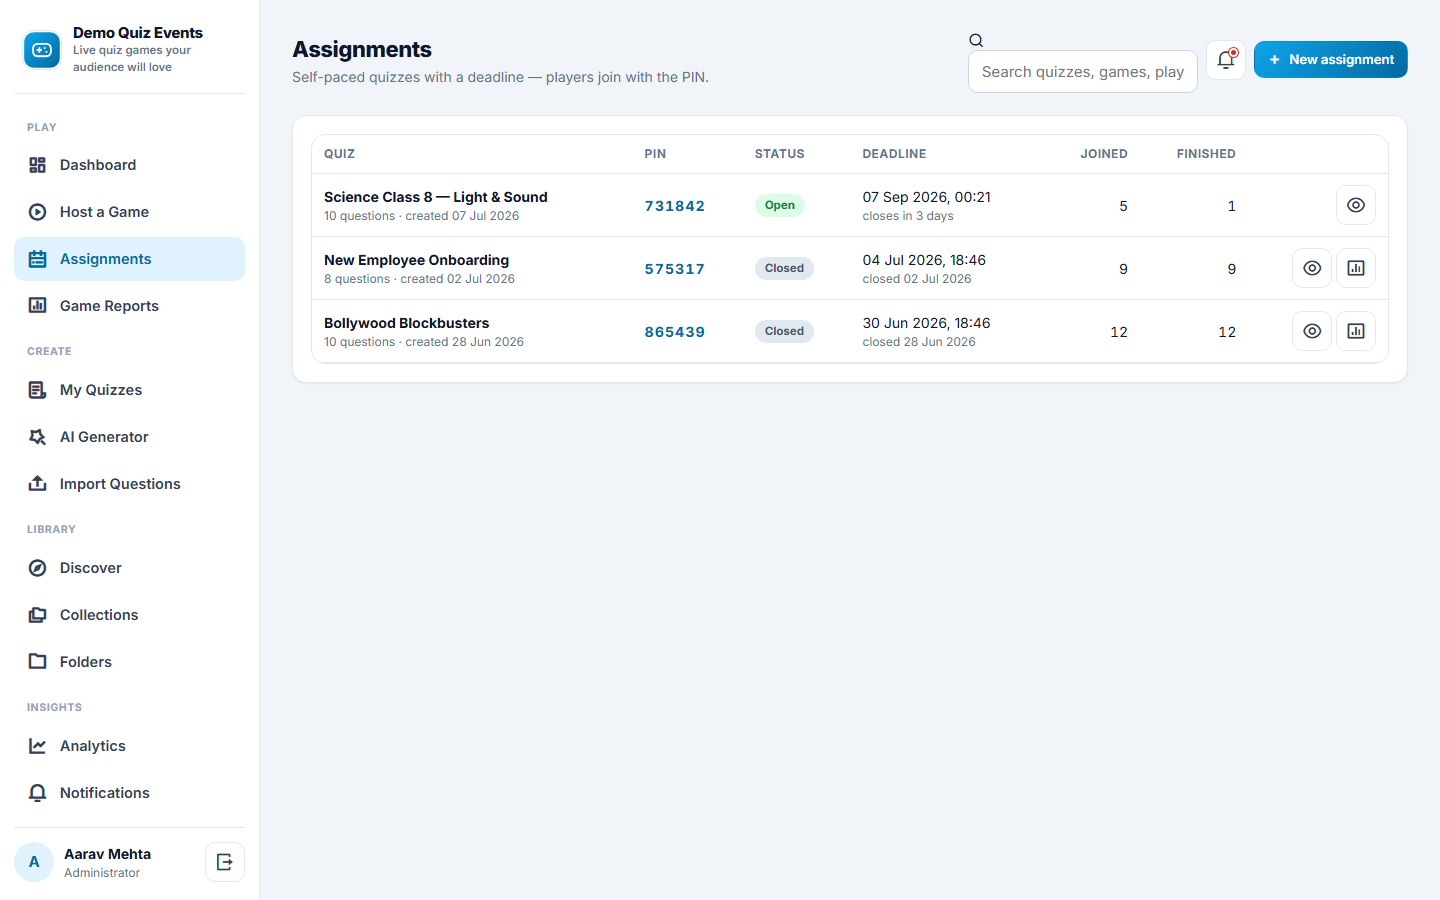
Task: Click the Demo Quiz Events logo icon
Action: pyautogui.click(x=42, y=50)
